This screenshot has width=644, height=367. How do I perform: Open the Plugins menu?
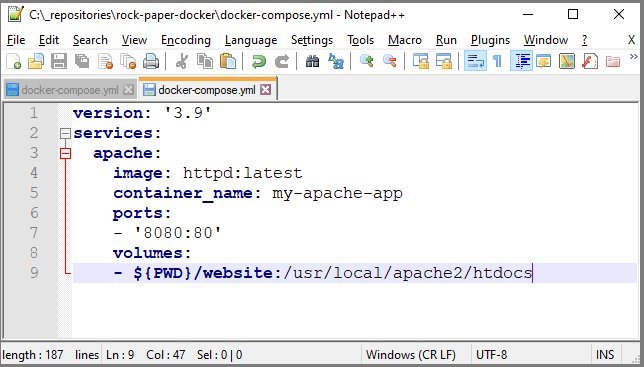pyautogui.click(x=490, y=40)
